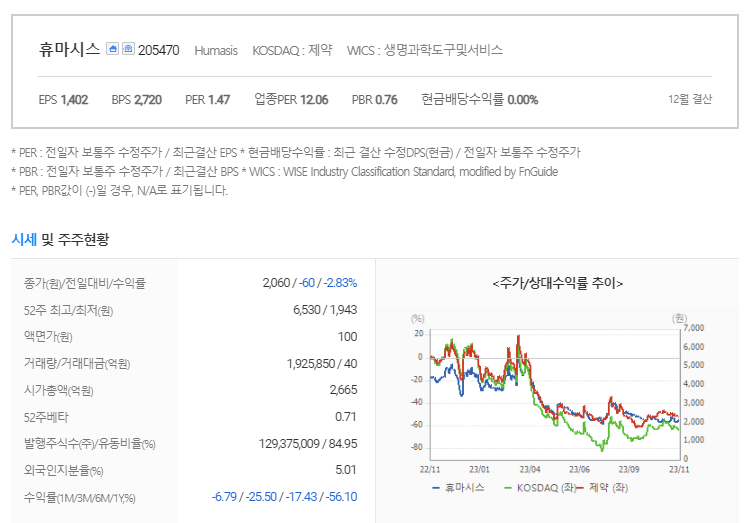Click the 현금배당수익률 0.00% figure
This screenshot has height=523, width=750.
[479, 100]
